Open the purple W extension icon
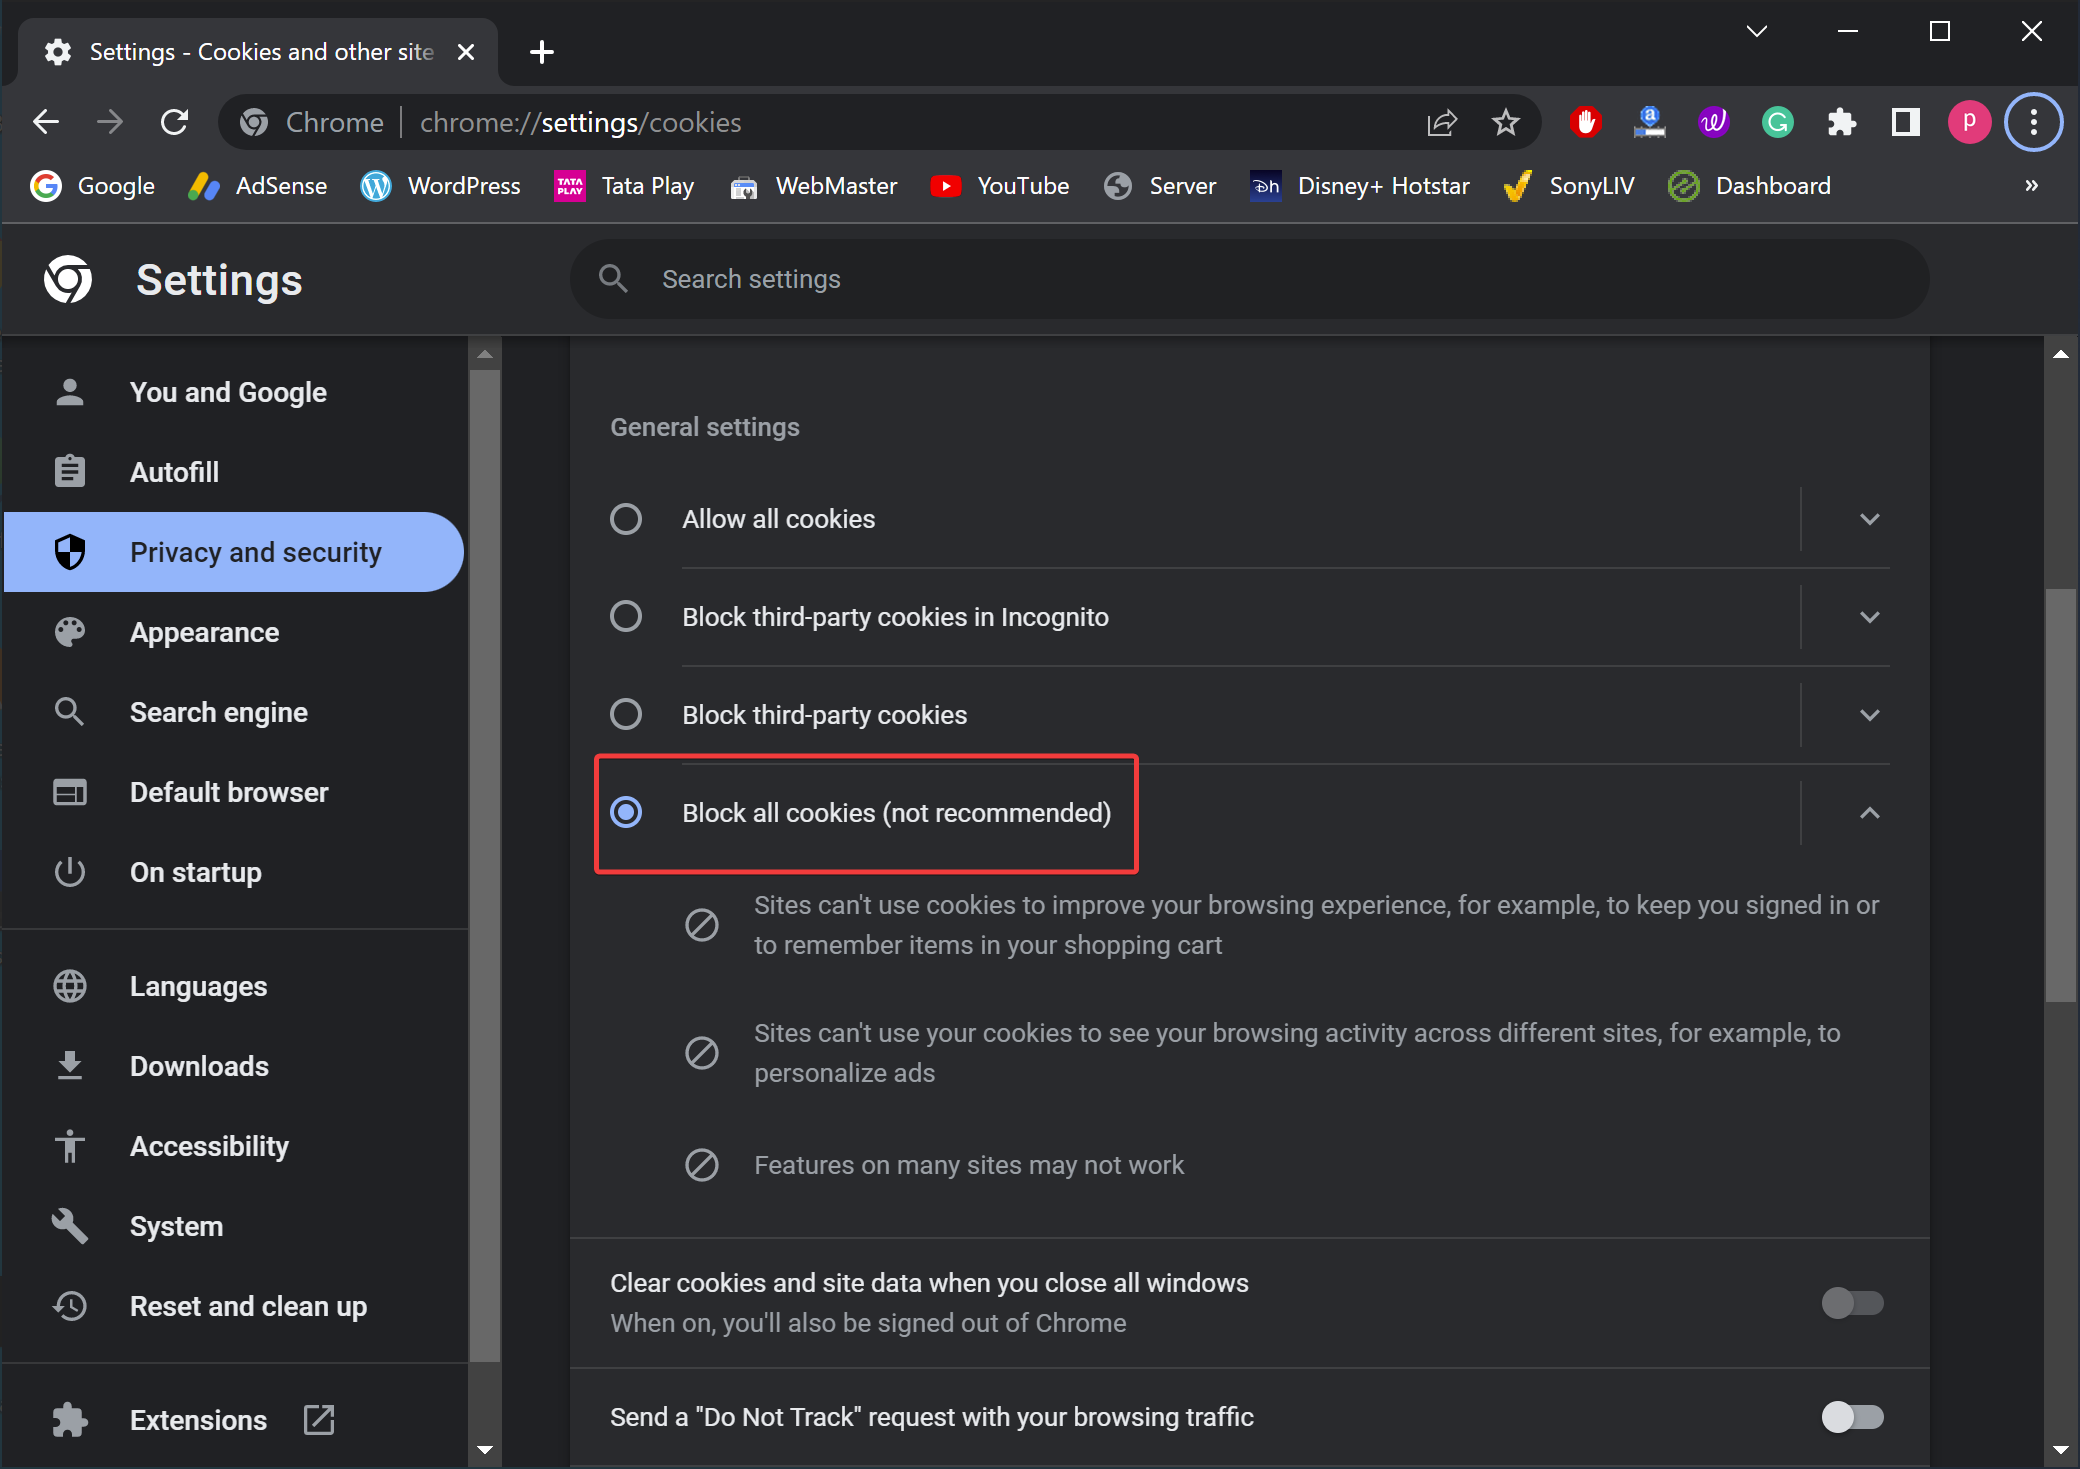 click(x=1713, y=123)
